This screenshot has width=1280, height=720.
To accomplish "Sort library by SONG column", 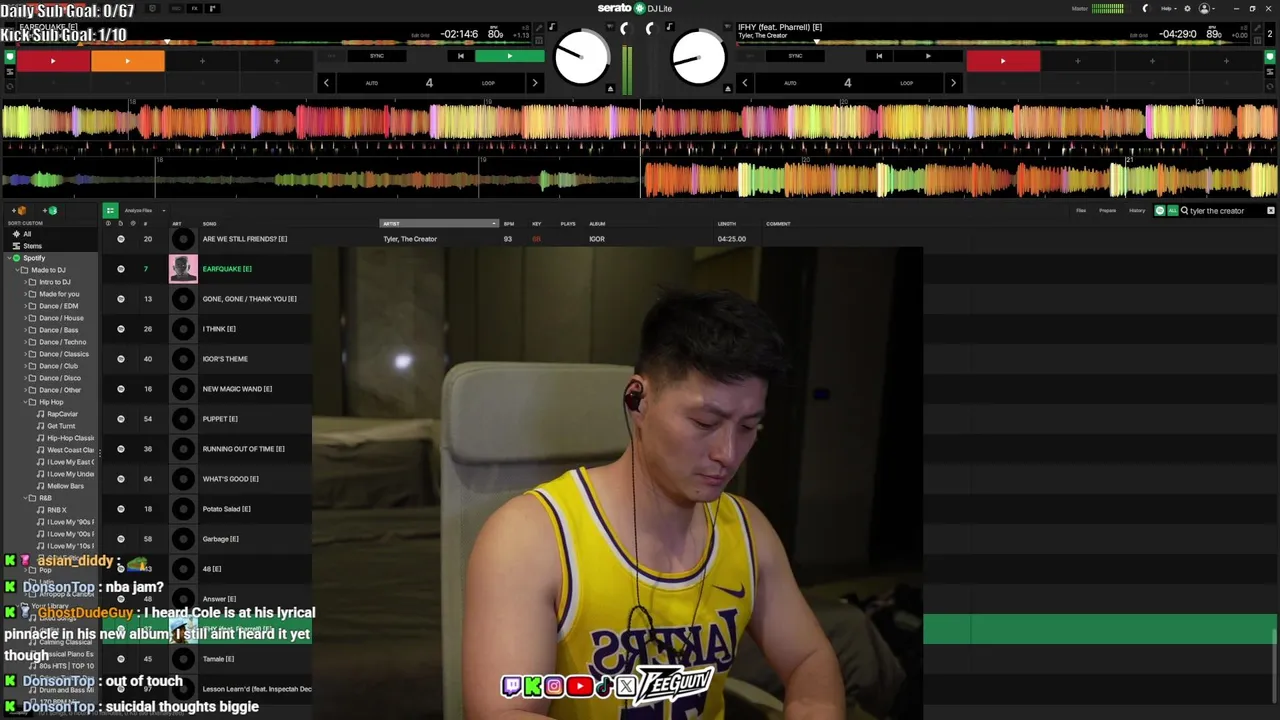I will (210, 224).
